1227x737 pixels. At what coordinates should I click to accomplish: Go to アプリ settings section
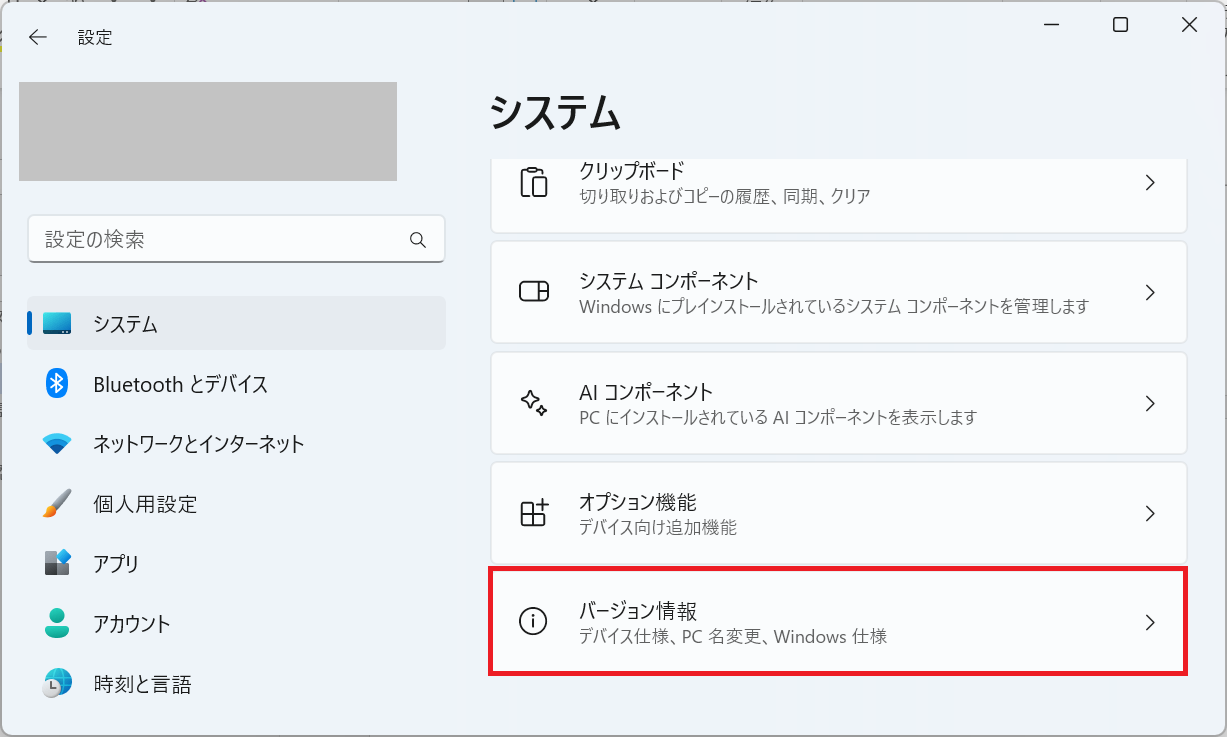tap(236, 563)
